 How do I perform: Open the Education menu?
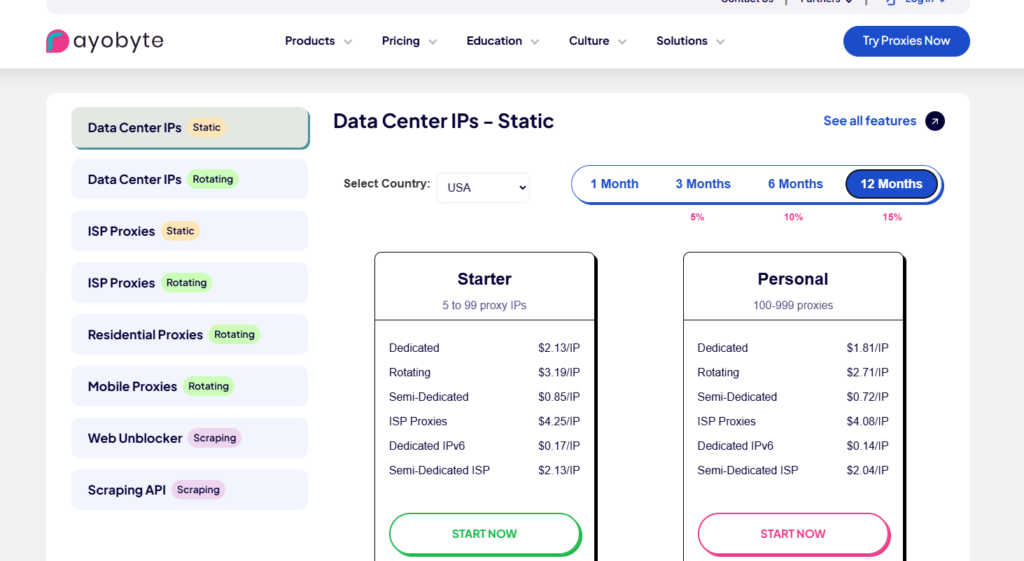tap(502, 40)
